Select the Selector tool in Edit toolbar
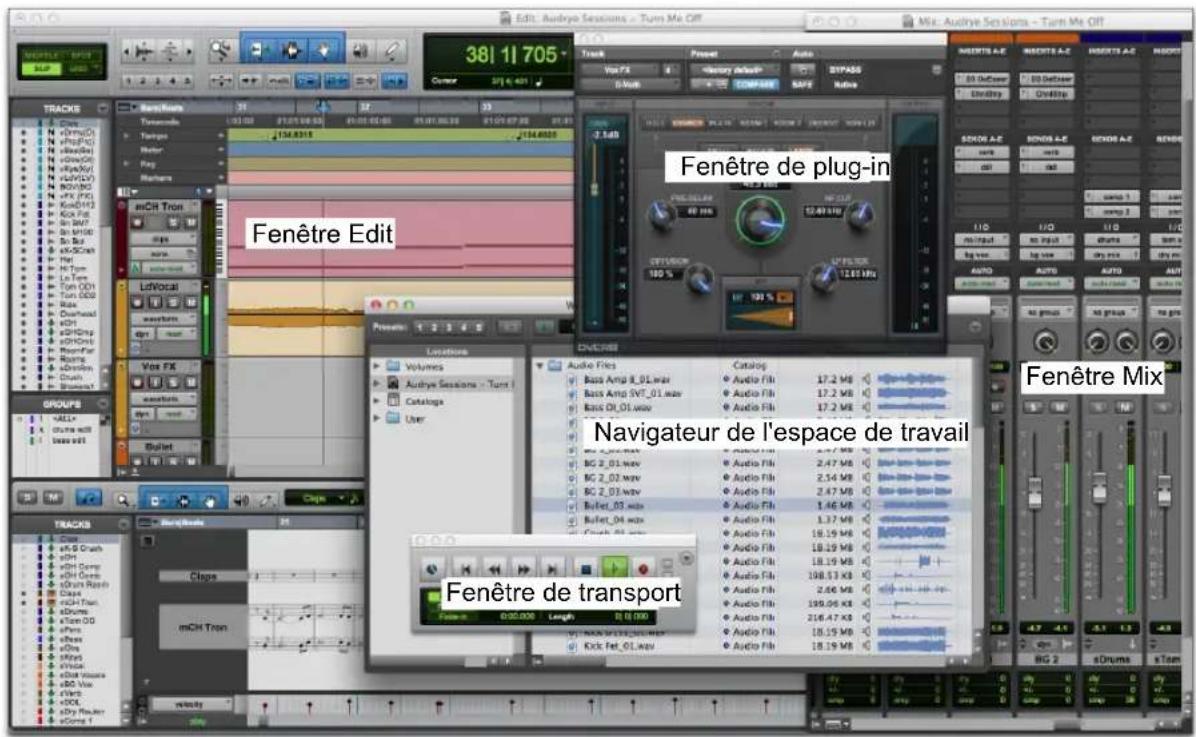1196x737 pixels. click(x=291, y=50)
